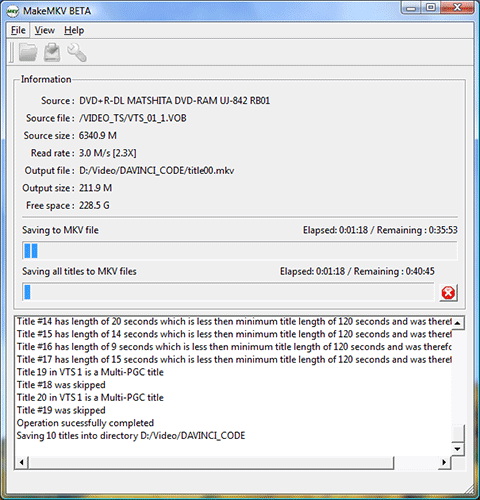Screen dimensions: 480x500
Task: Click the open files folder toolbar icon
Action: click(28, 52)
